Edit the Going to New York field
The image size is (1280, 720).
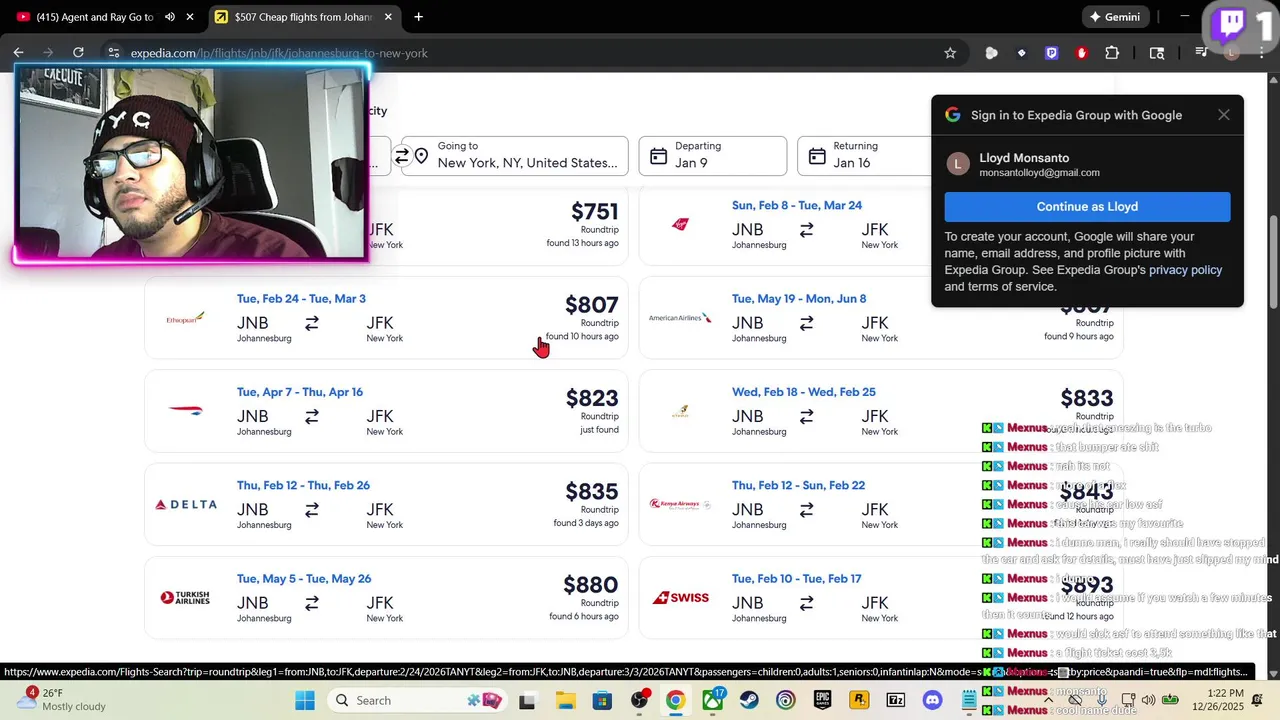[x=515, y=155]
